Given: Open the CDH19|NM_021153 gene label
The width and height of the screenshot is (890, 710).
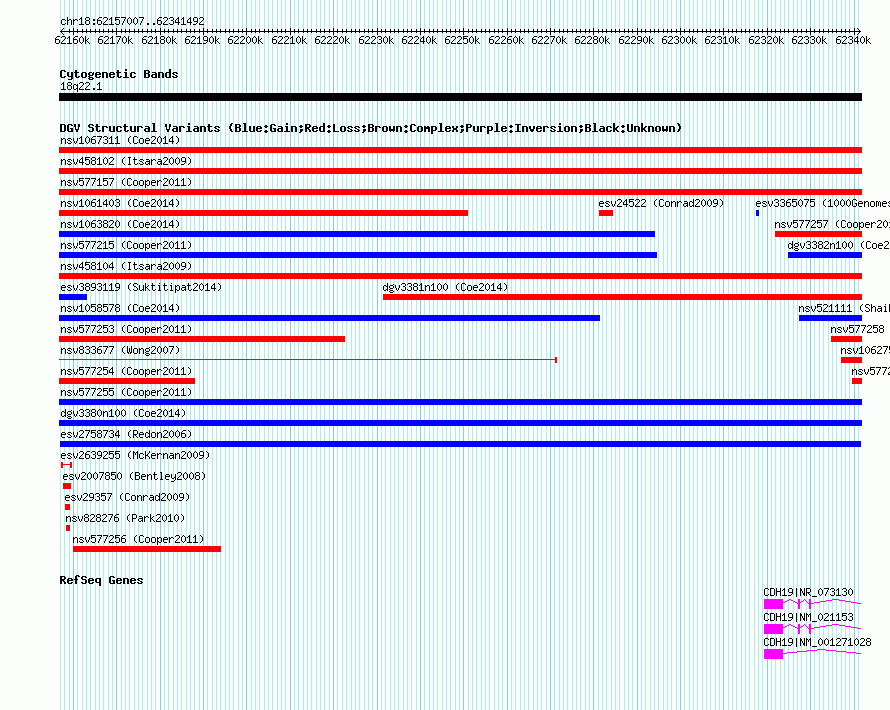Looking at the screenshot, I should pos(807,617).
